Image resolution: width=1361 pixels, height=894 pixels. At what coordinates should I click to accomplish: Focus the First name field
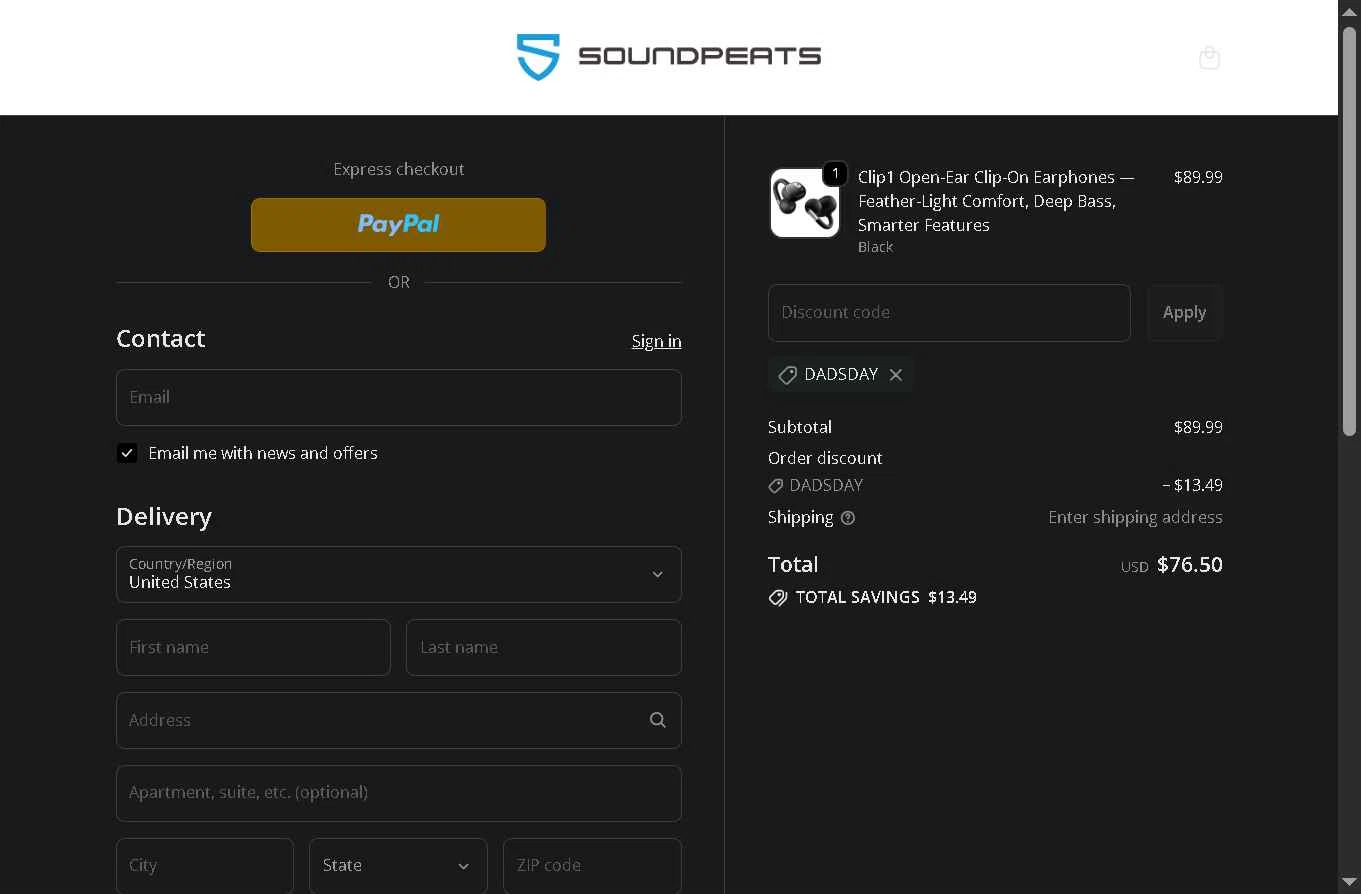click(x=253, y=647)
